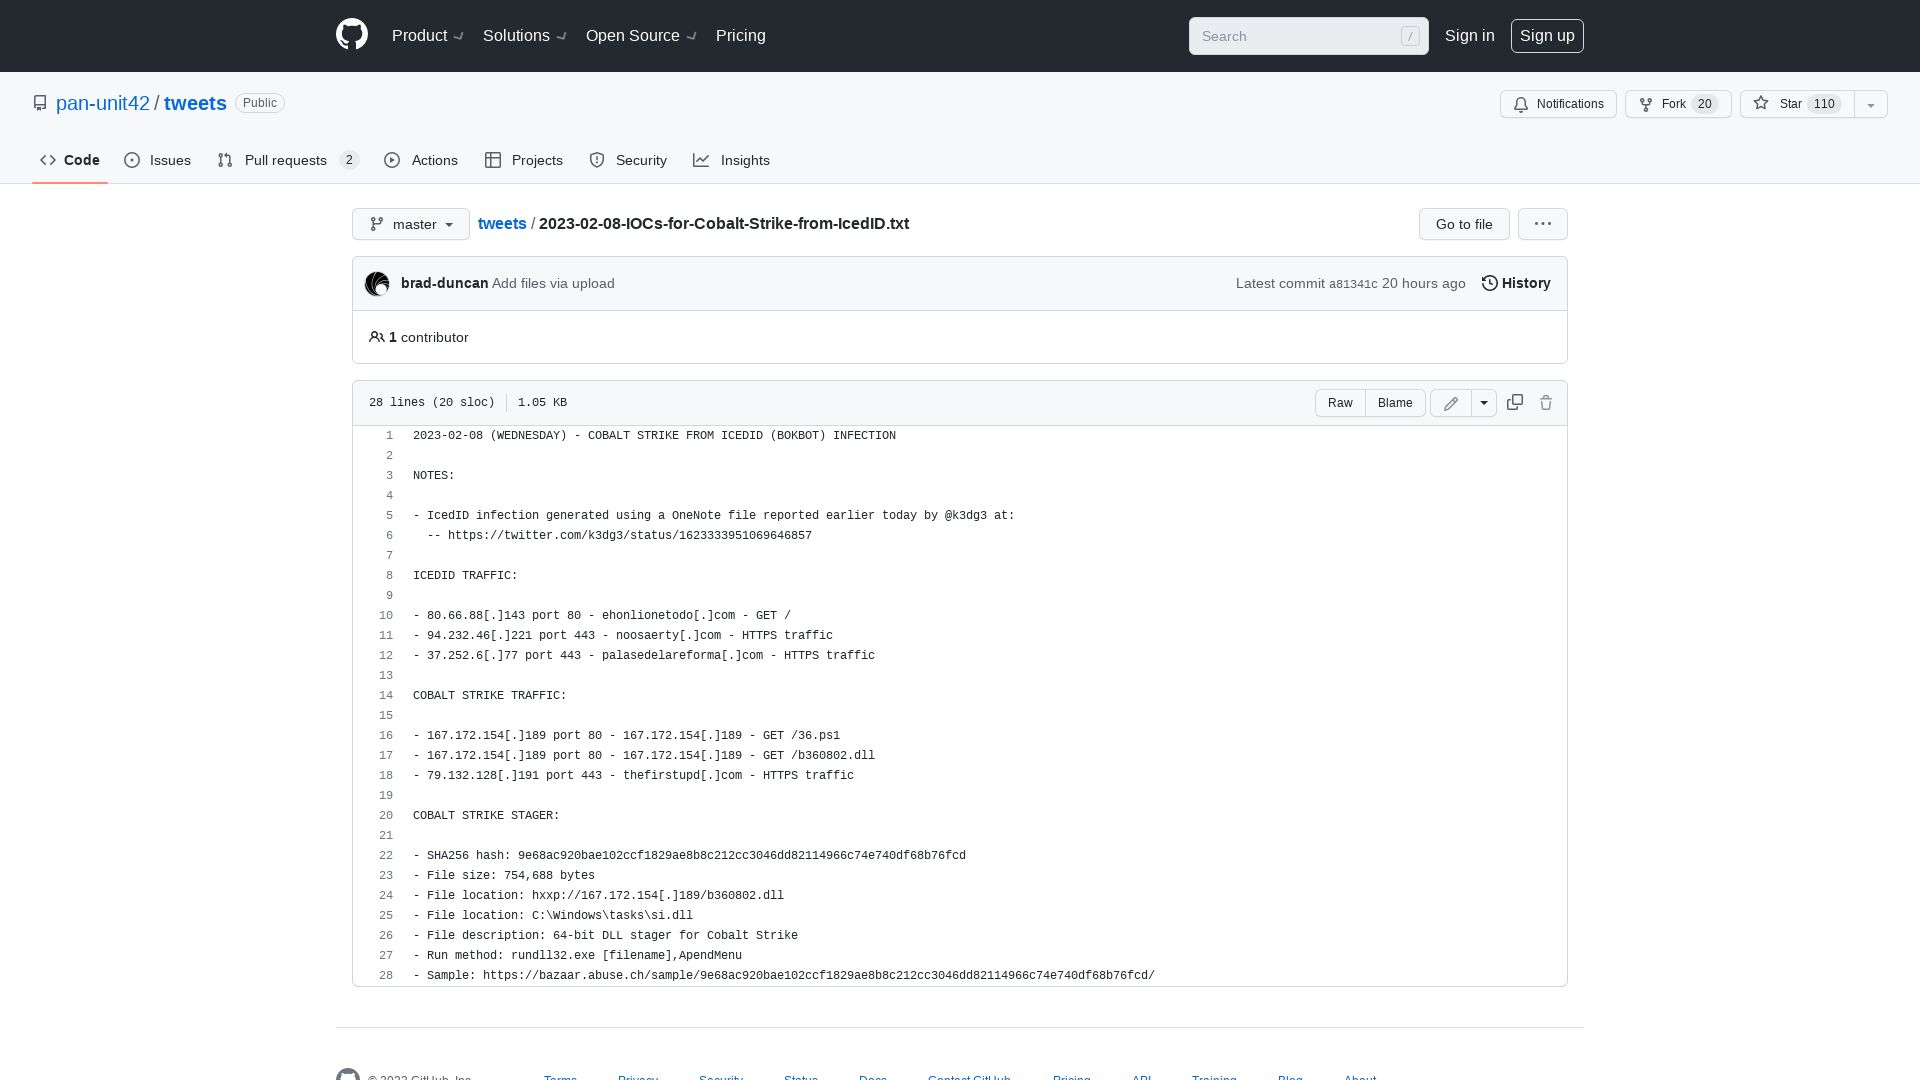
Task: Open the Pull requests tab
Action: click(286, 160)
